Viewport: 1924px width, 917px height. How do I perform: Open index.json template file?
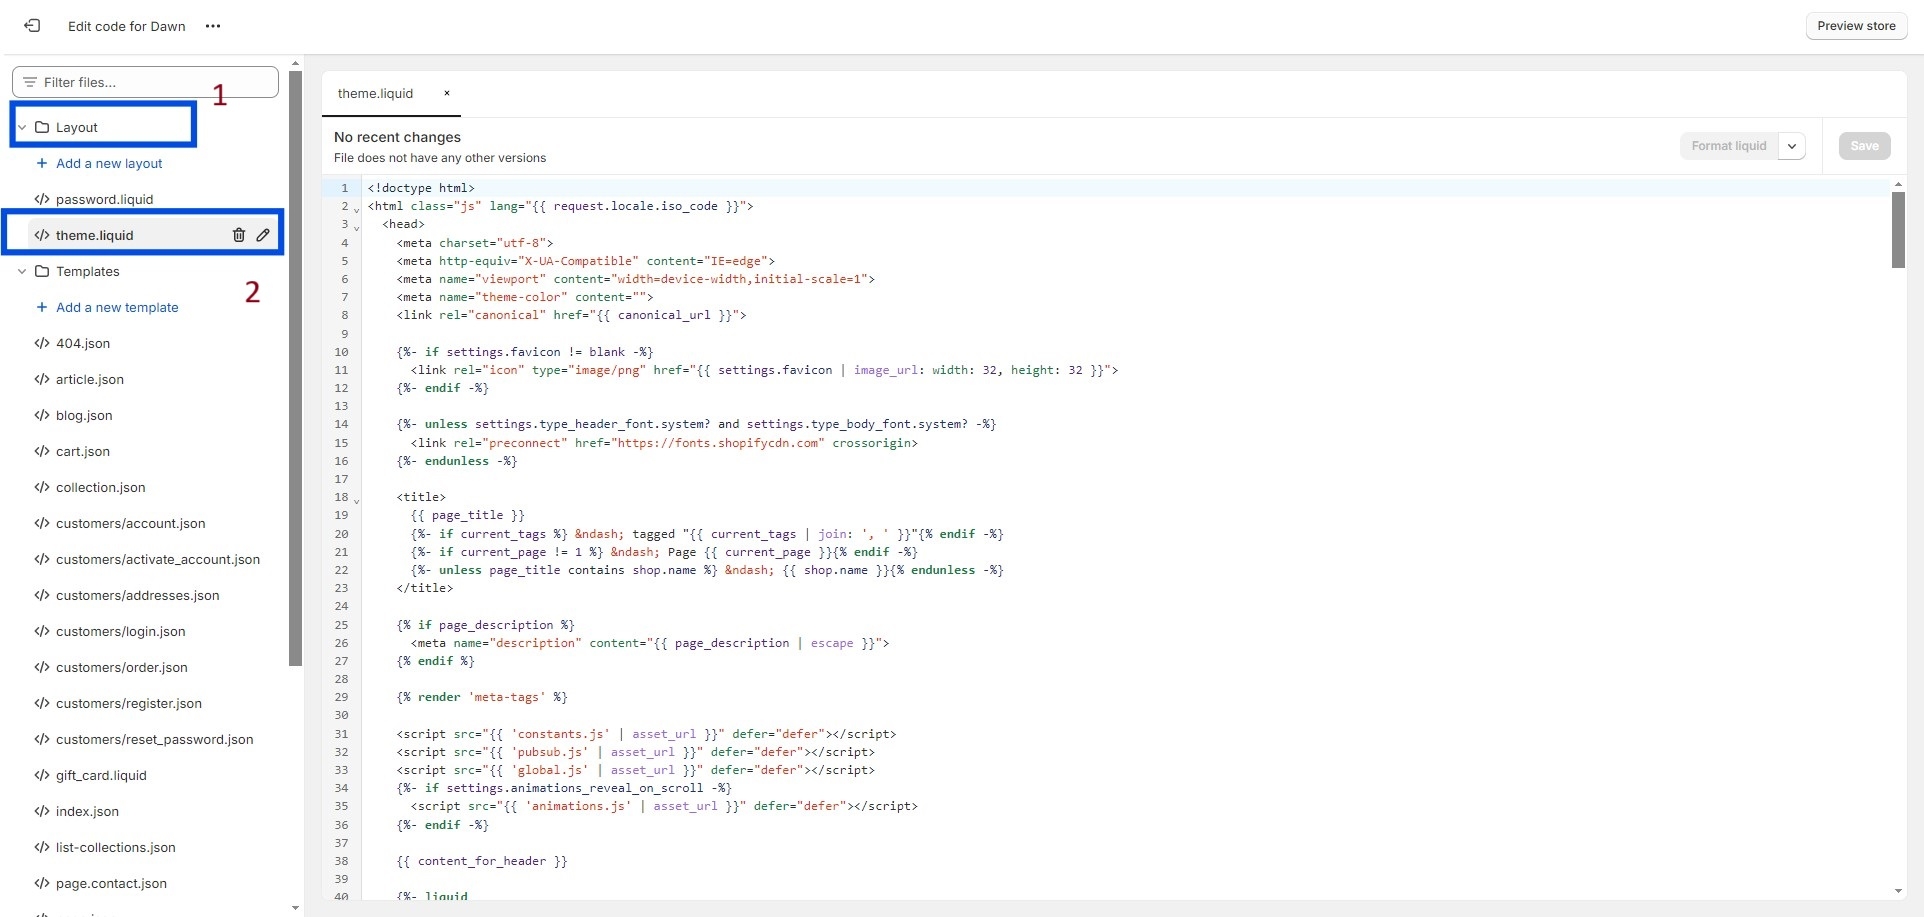87,811
